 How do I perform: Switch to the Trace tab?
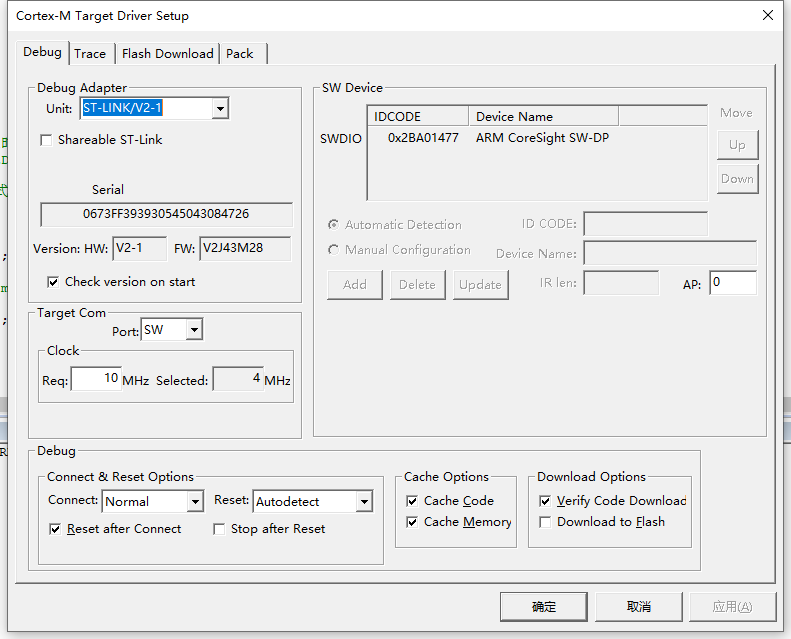click(90, 54)
